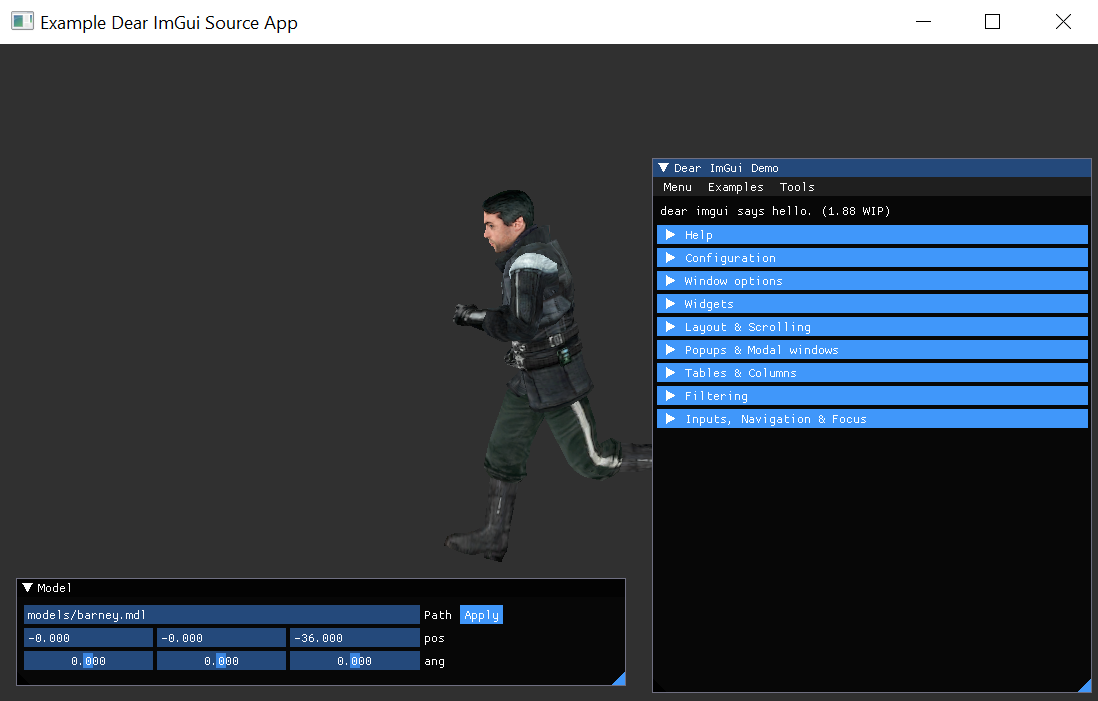Click the app icon in title bar

[22, 22]
